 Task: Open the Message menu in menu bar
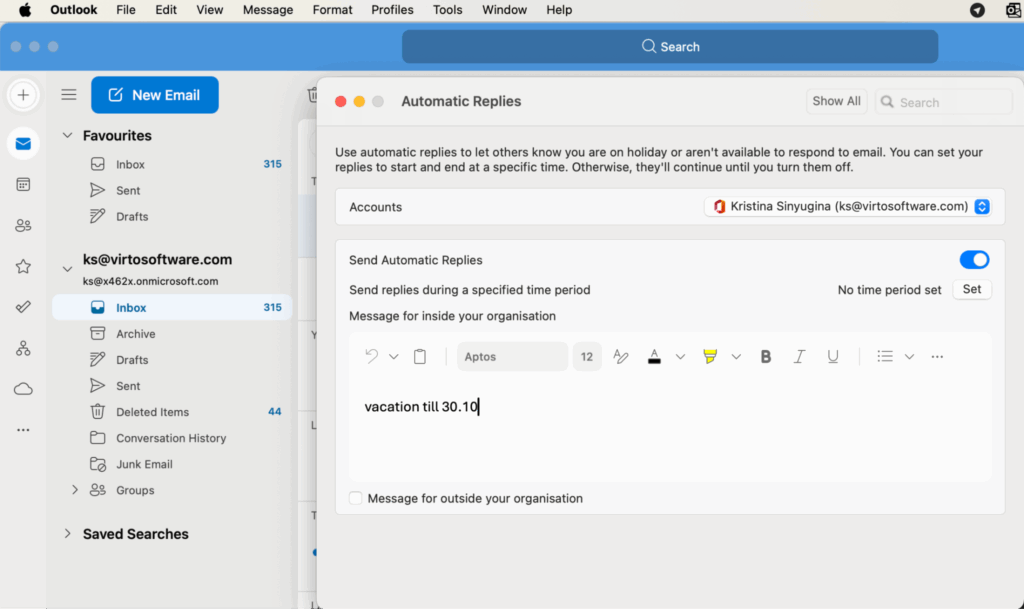tap(267, 10)
